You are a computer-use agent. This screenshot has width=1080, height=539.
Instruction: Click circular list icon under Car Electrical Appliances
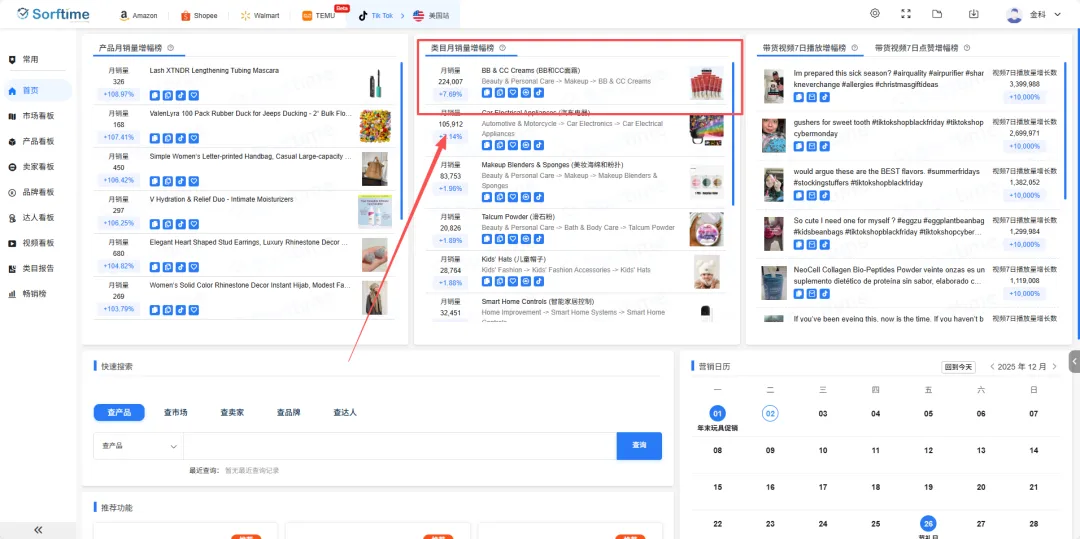526,145
